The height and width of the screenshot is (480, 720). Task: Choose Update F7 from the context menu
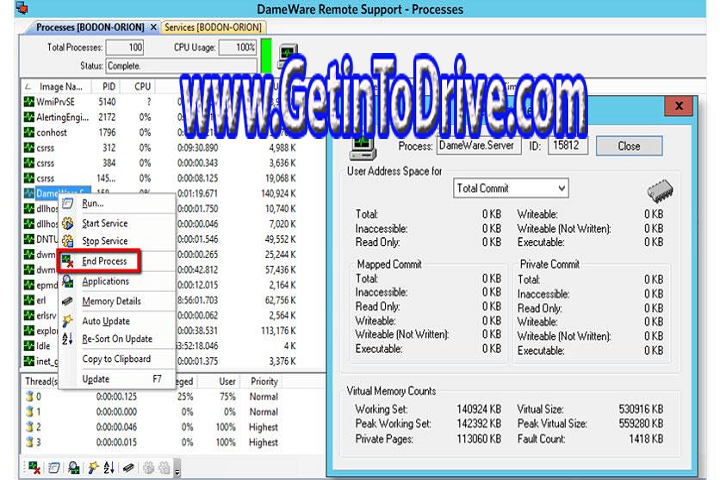point(118,379)
